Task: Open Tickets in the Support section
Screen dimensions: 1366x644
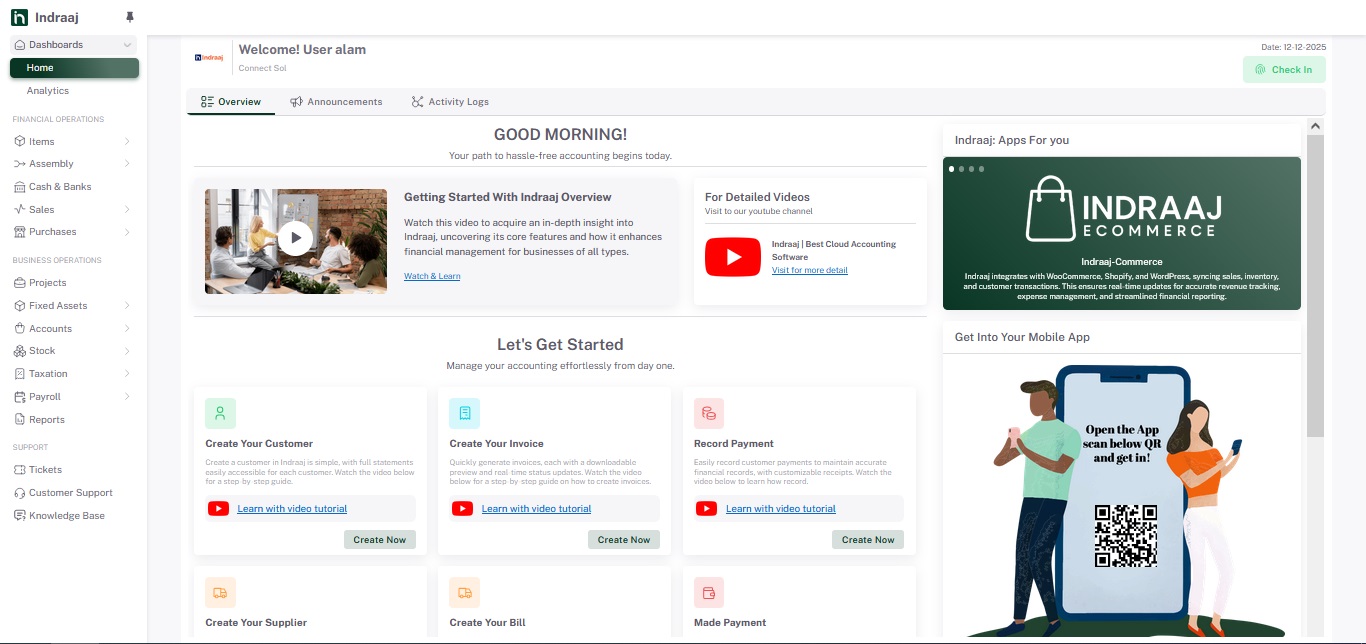Action: coord(45,470)
